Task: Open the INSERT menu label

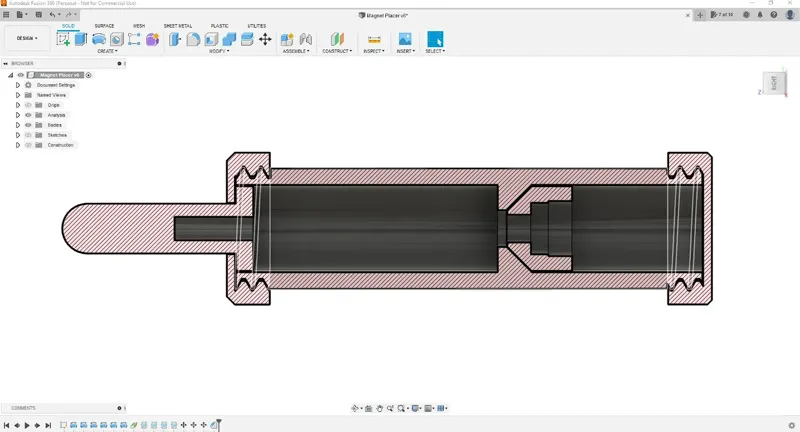Action: pos(406,51)
